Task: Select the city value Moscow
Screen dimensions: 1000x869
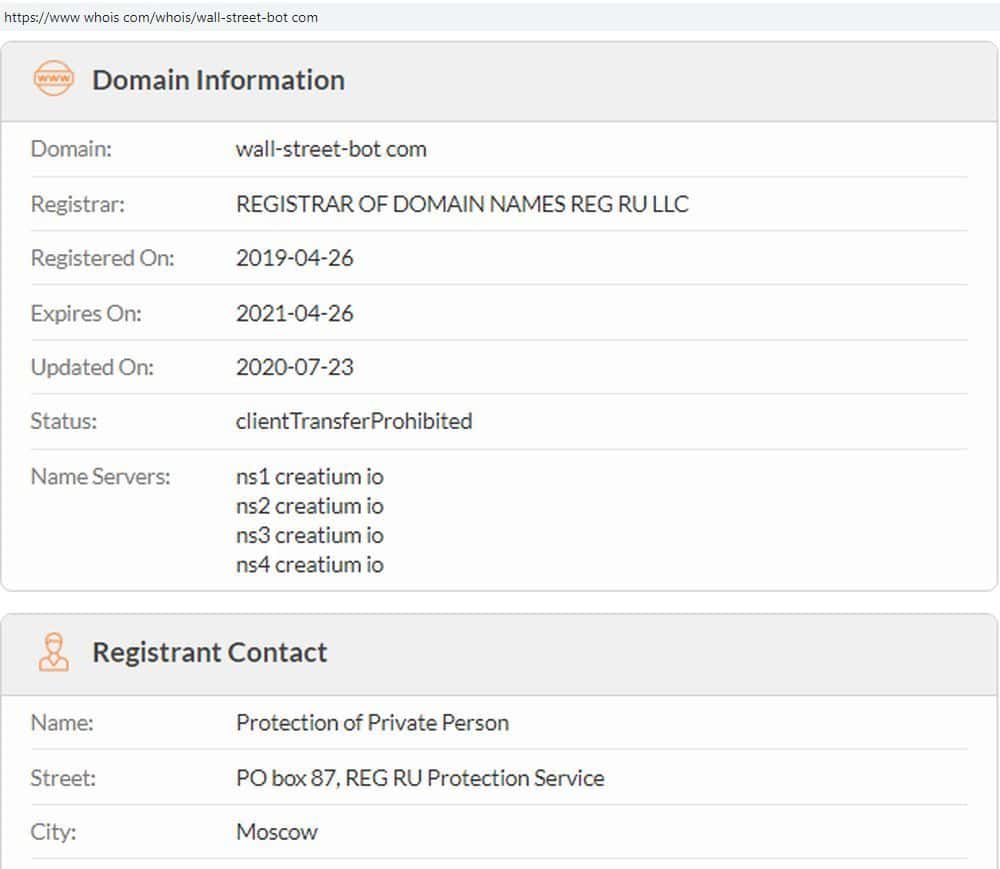Action: pyautogui.click(x=276, y=832)
